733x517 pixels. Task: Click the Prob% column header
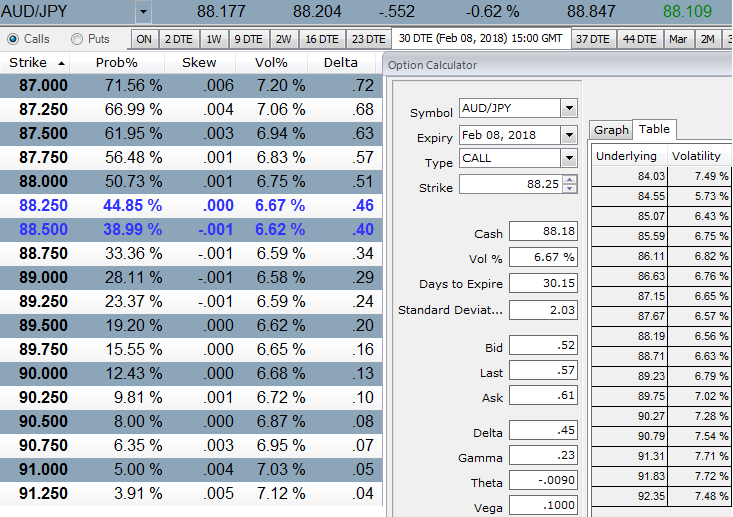tap(117, 63)
